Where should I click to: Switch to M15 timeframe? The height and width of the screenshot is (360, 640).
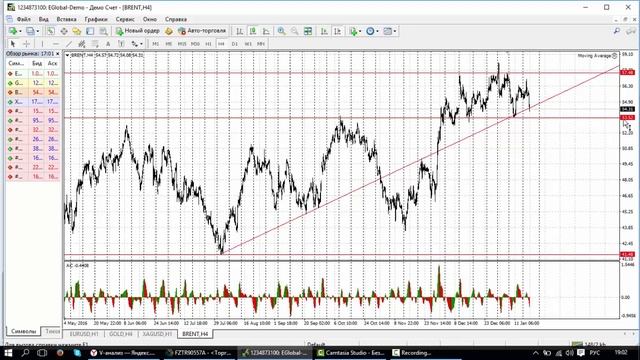pyautogui.click(x=182, y=44)
